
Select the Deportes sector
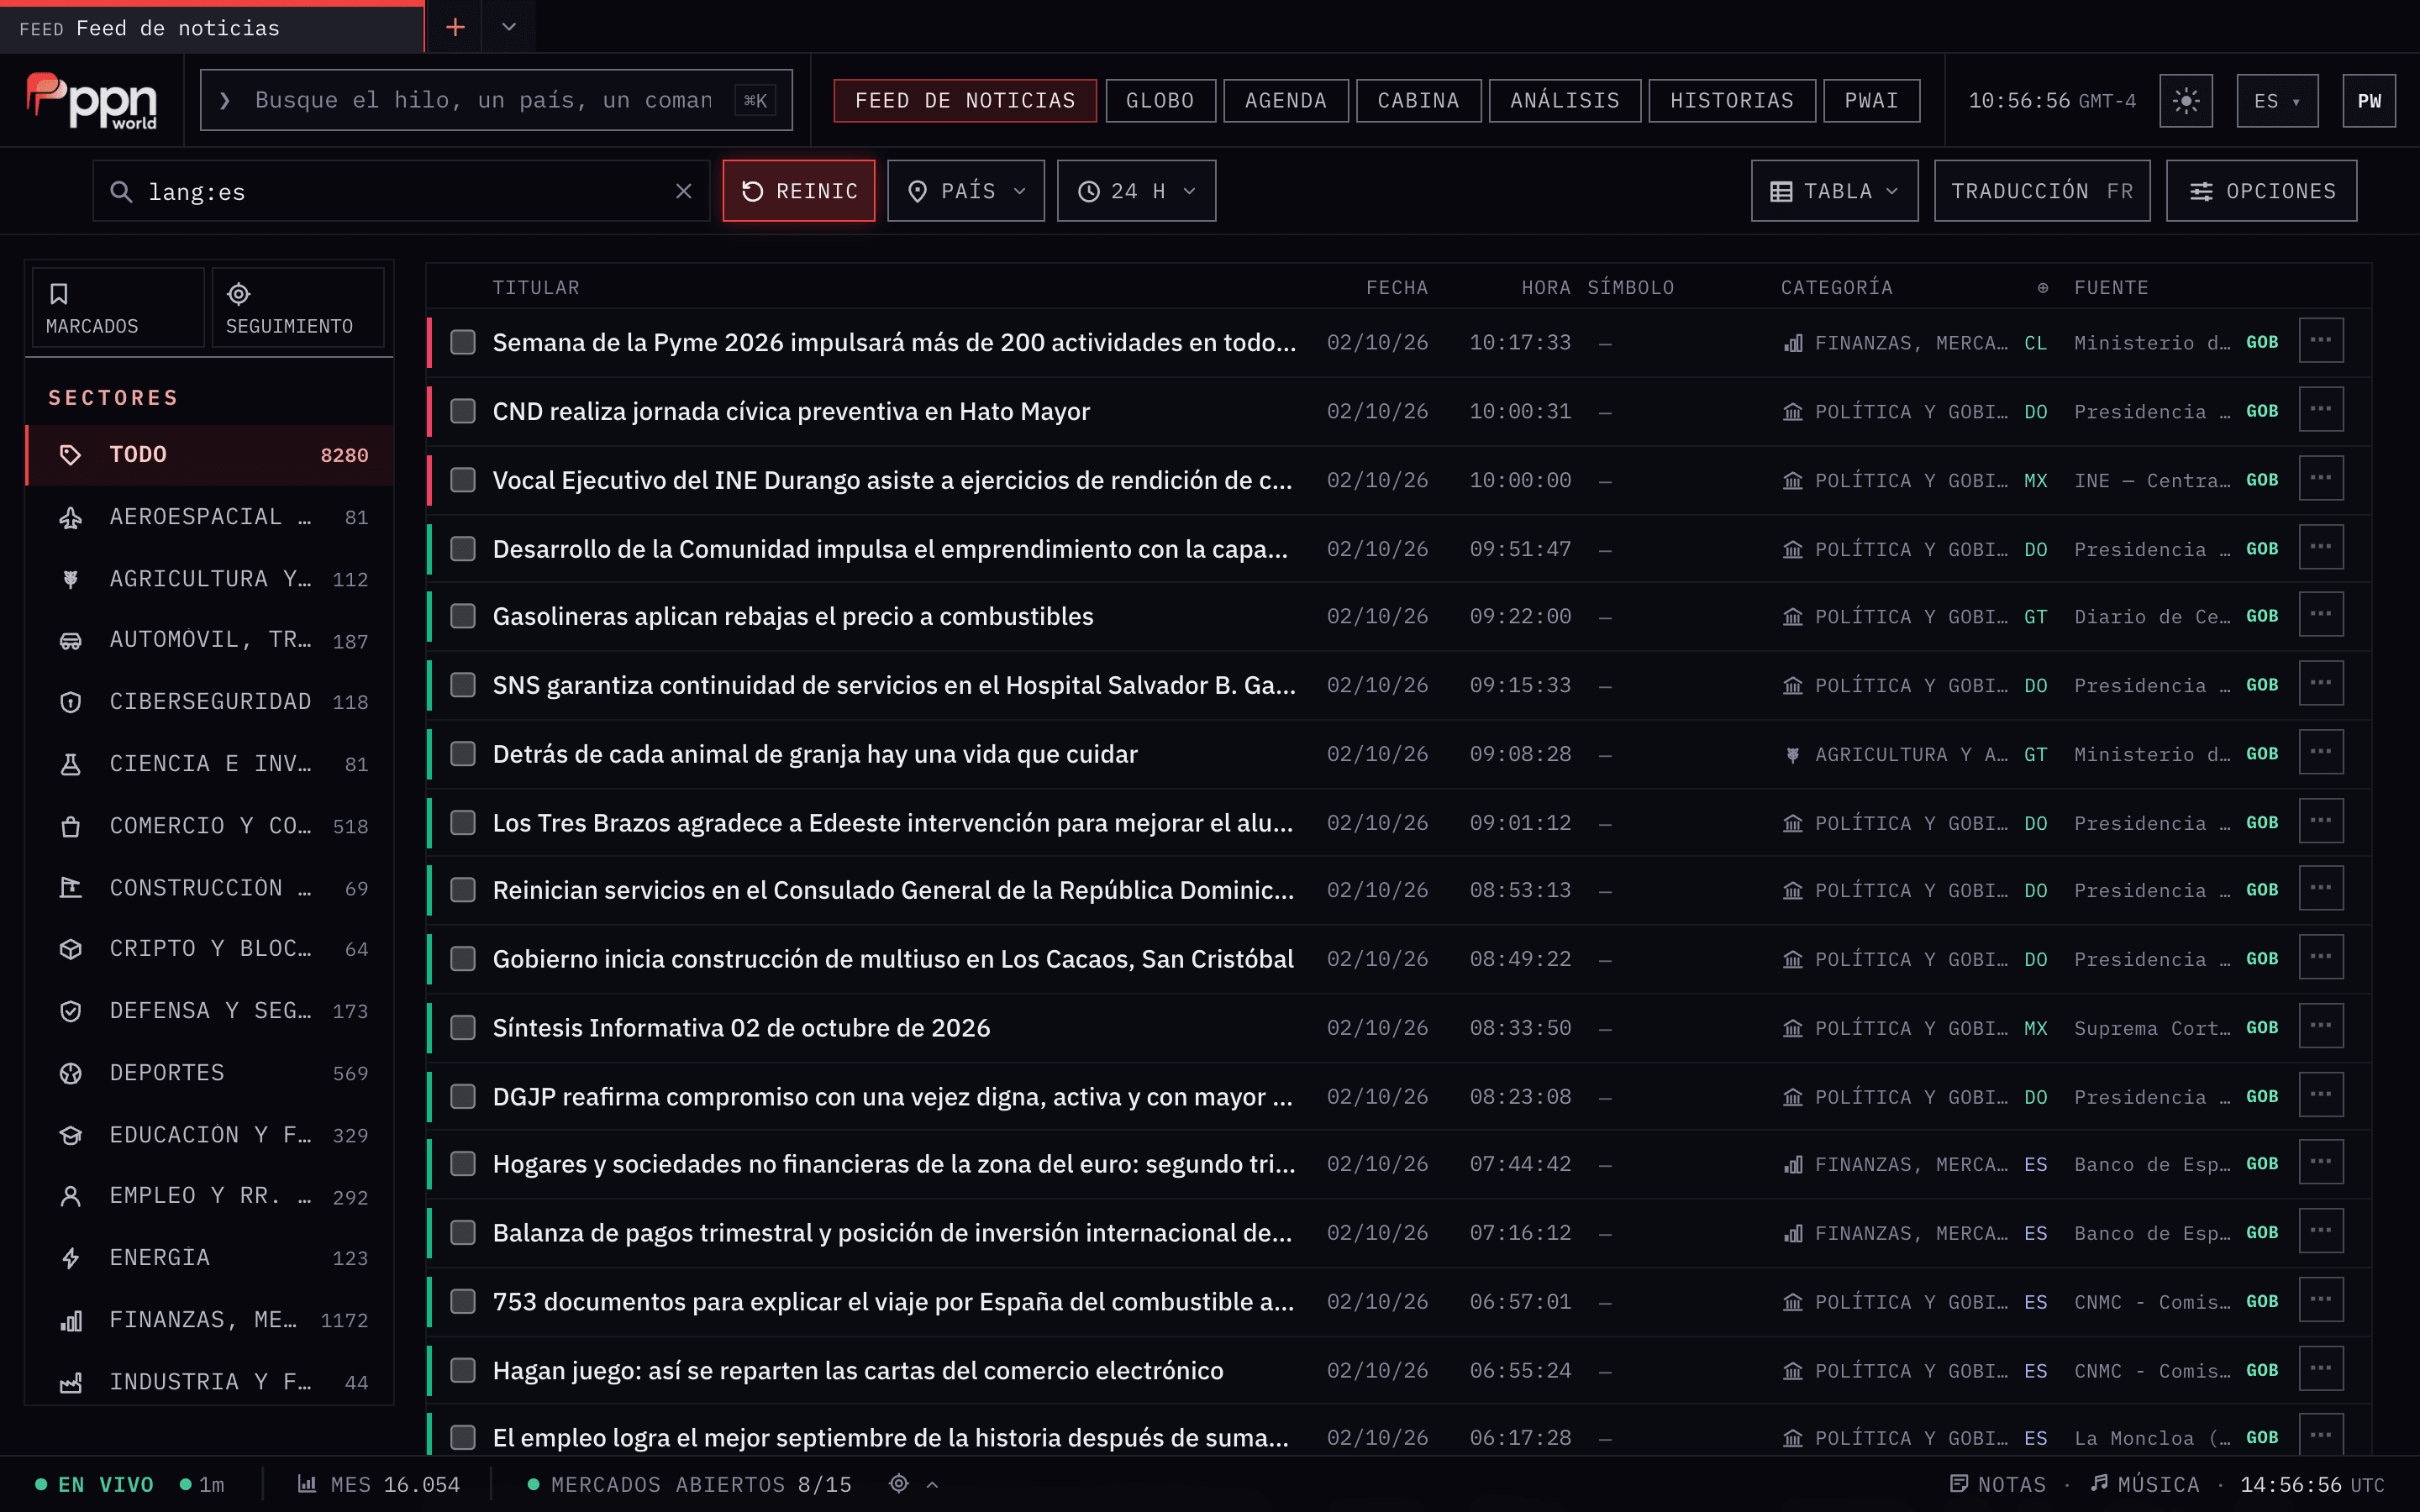tap(210, 1073)
